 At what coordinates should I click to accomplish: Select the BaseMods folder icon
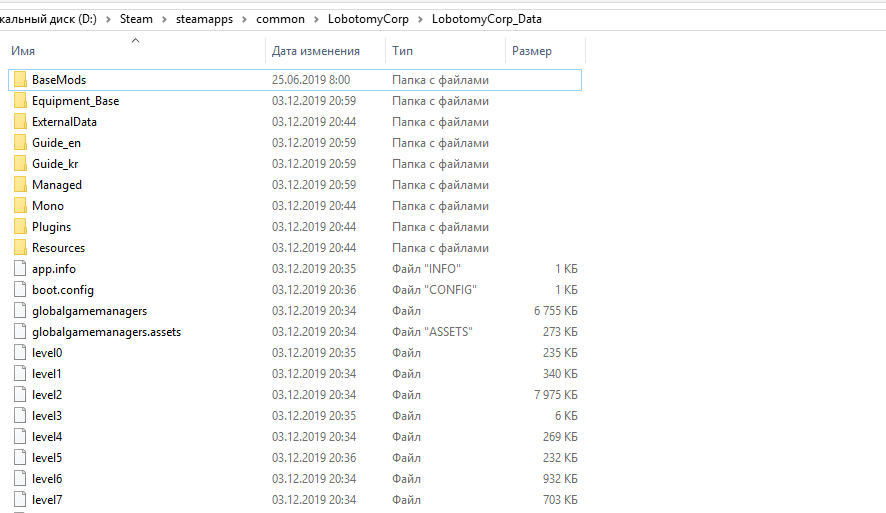pyautogui.click(x=20, y=80)
